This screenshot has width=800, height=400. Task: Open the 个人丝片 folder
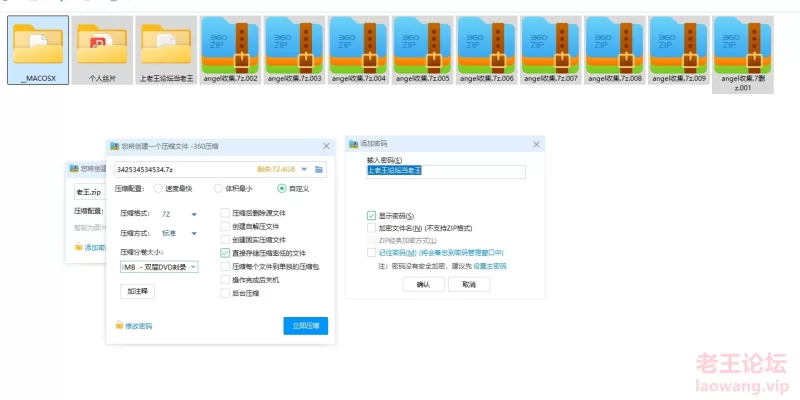102,50
